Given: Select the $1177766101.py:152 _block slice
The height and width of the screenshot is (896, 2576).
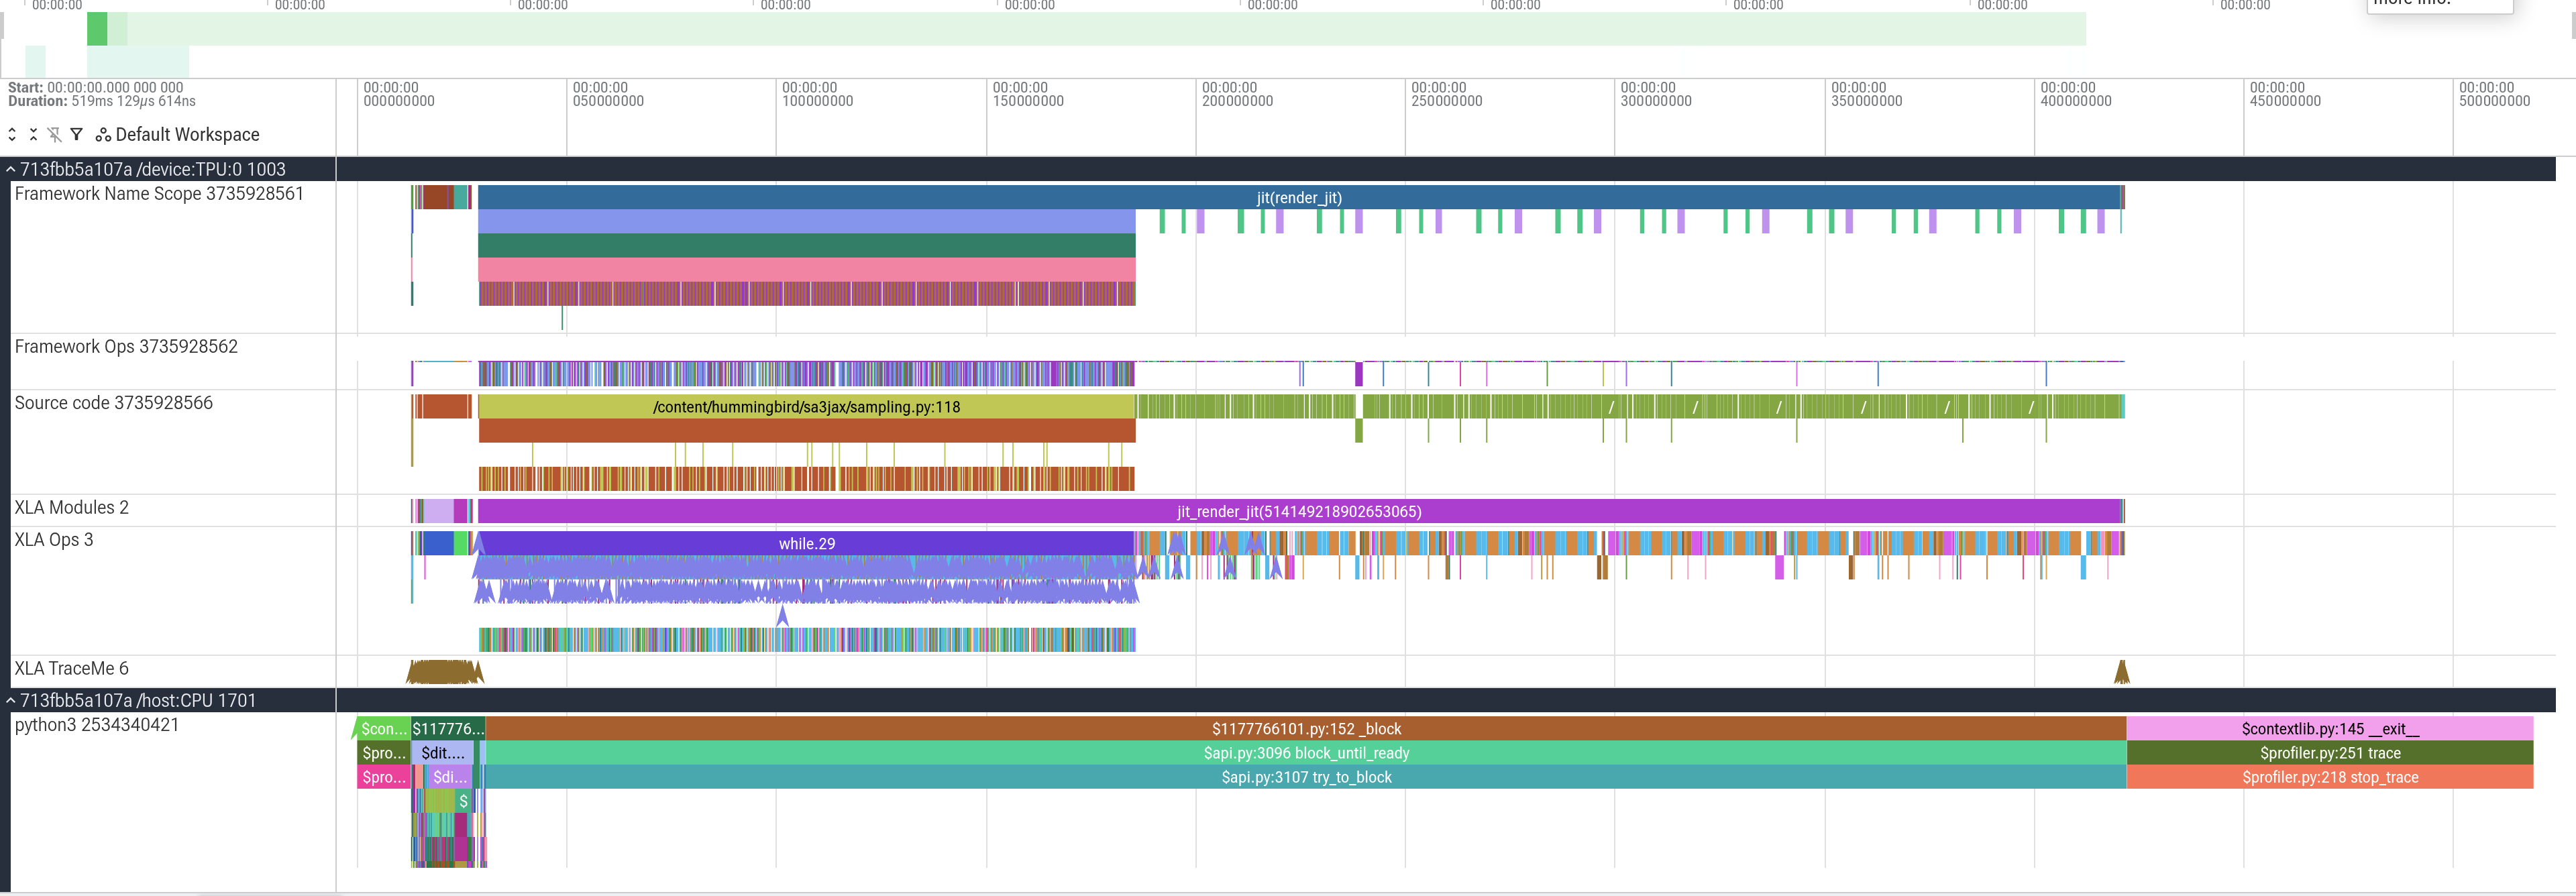Looking at the screenshot, I should tap(1306, 729).
